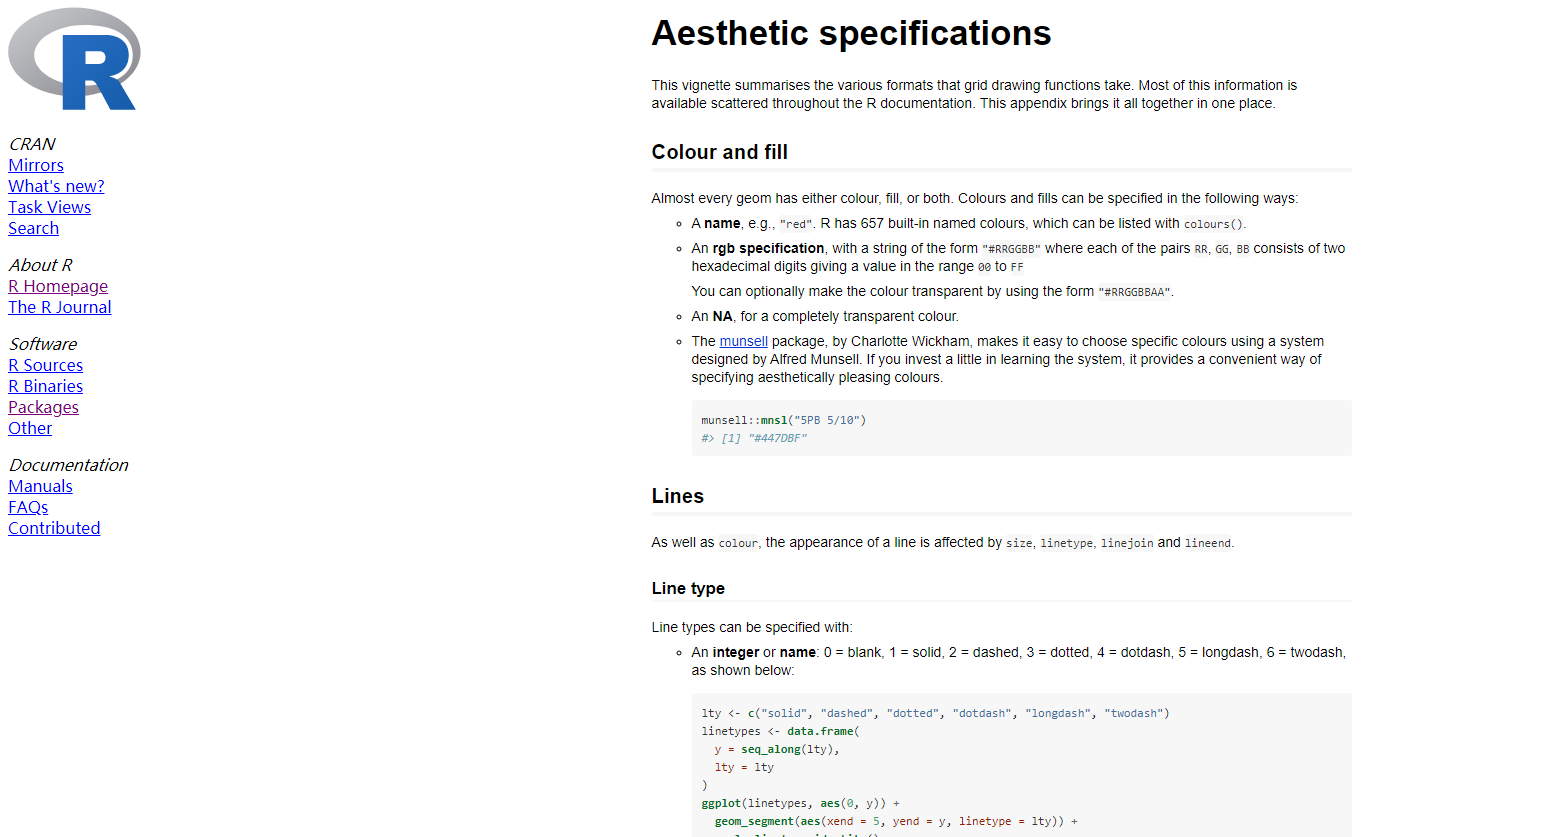Viewport: 1552px width, 837px height.
Task: Open The R Journal link
Action: point(60,307)
